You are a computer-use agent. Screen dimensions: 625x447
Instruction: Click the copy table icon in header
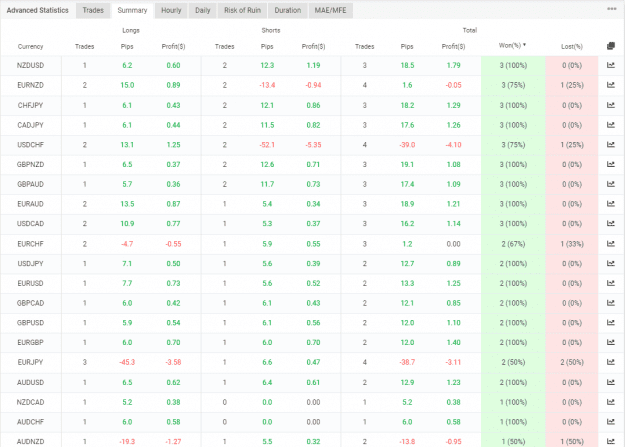tap(611, 46)
